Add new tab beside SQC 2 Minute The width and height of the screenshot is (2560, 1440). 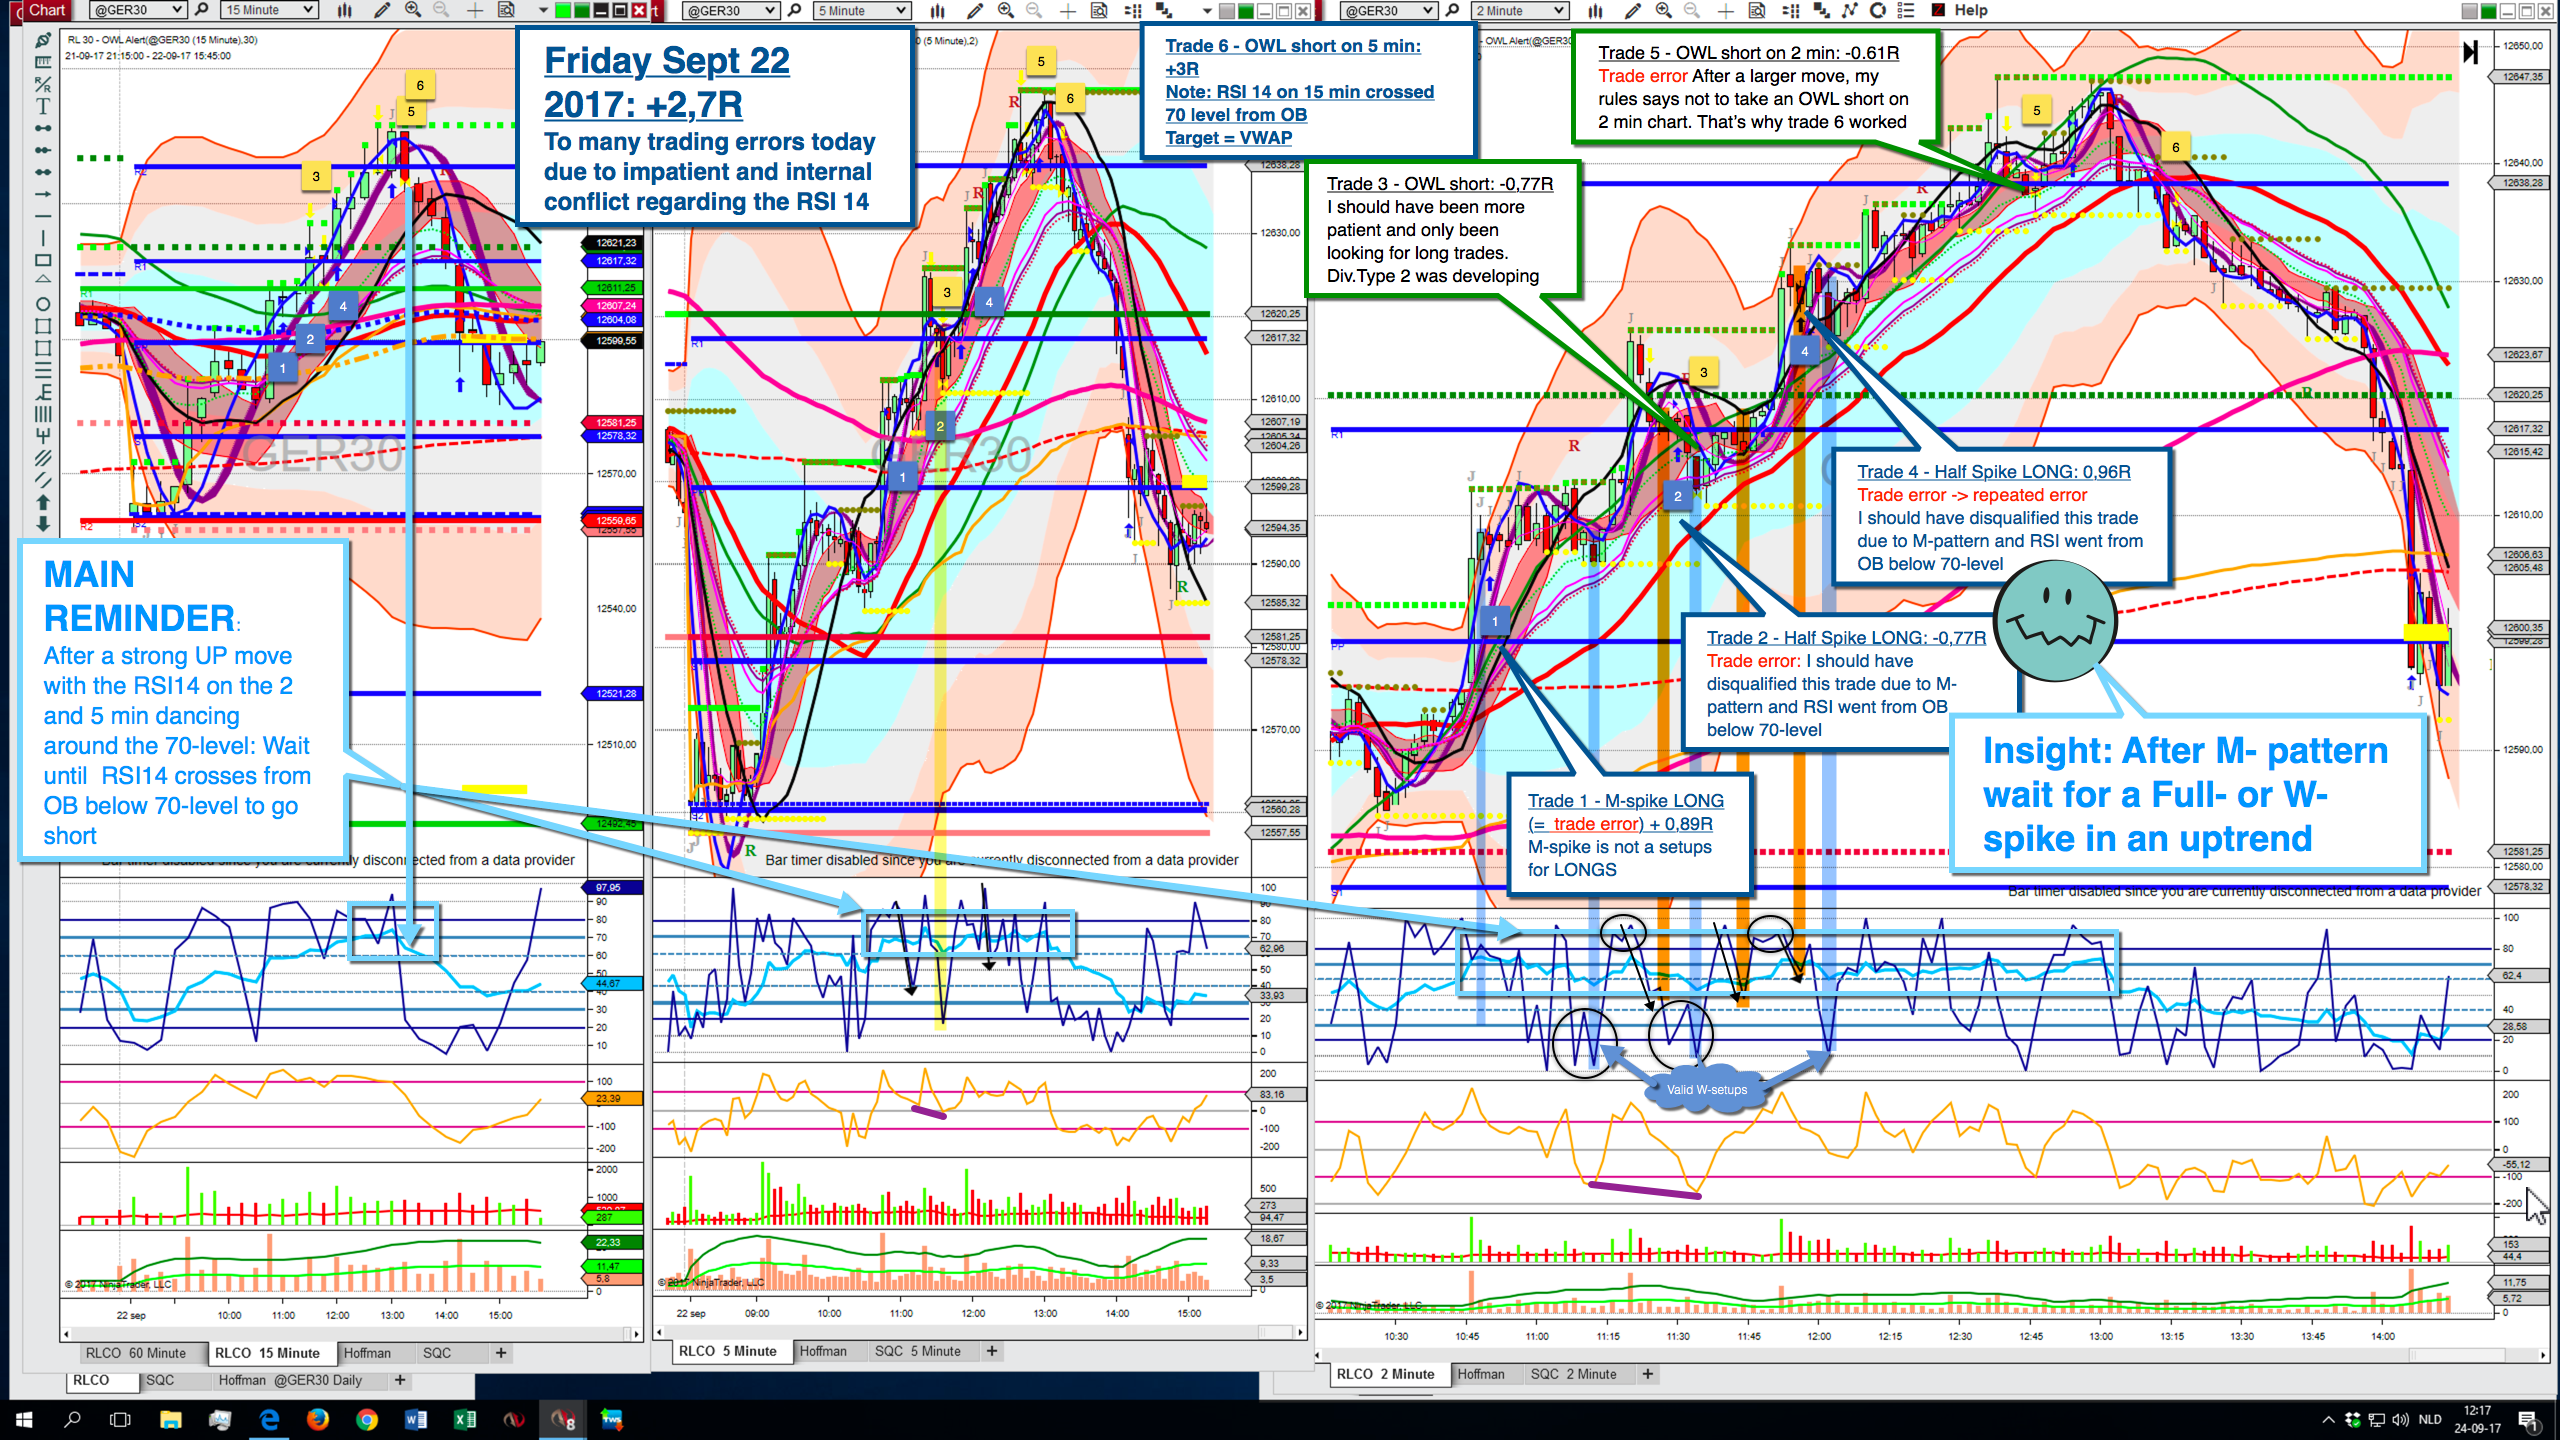pyautogui.click(x=1648, y=1374)
